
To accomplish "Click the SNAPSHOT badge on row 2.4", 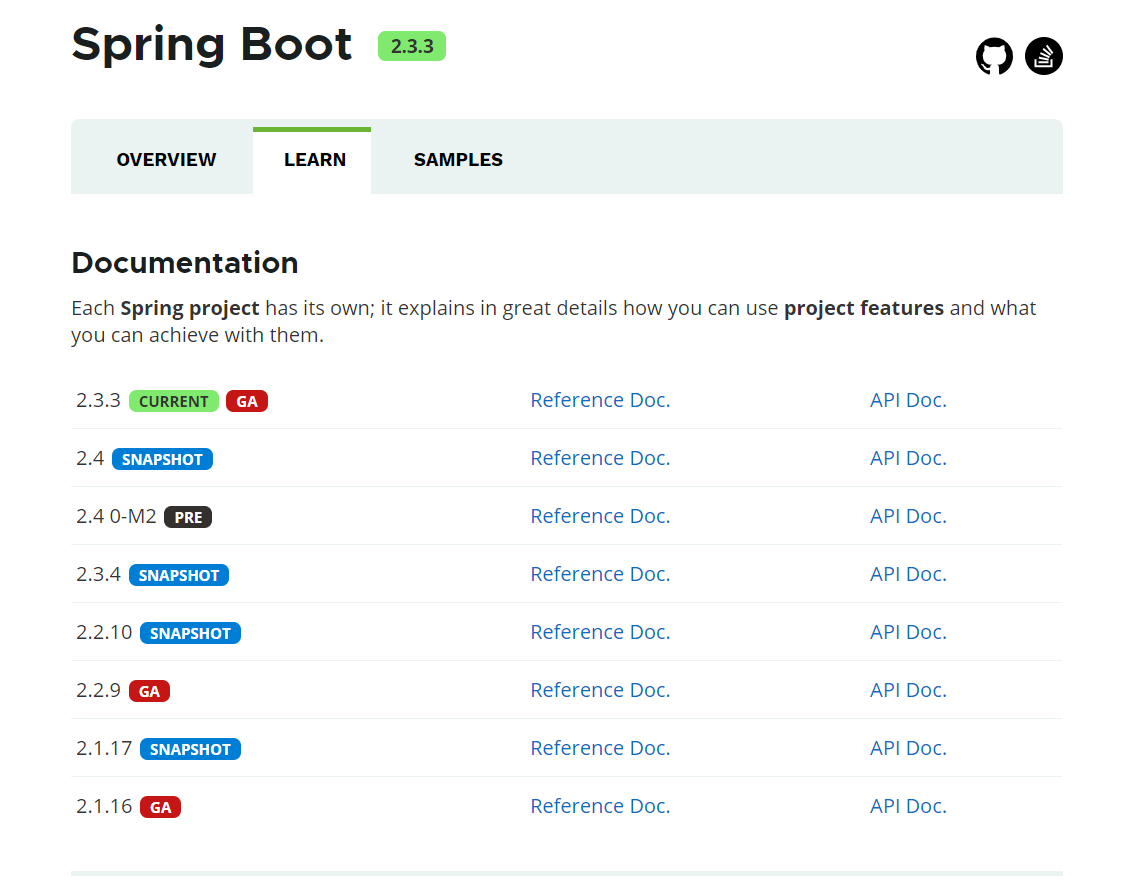I will [x=162, y=459].
